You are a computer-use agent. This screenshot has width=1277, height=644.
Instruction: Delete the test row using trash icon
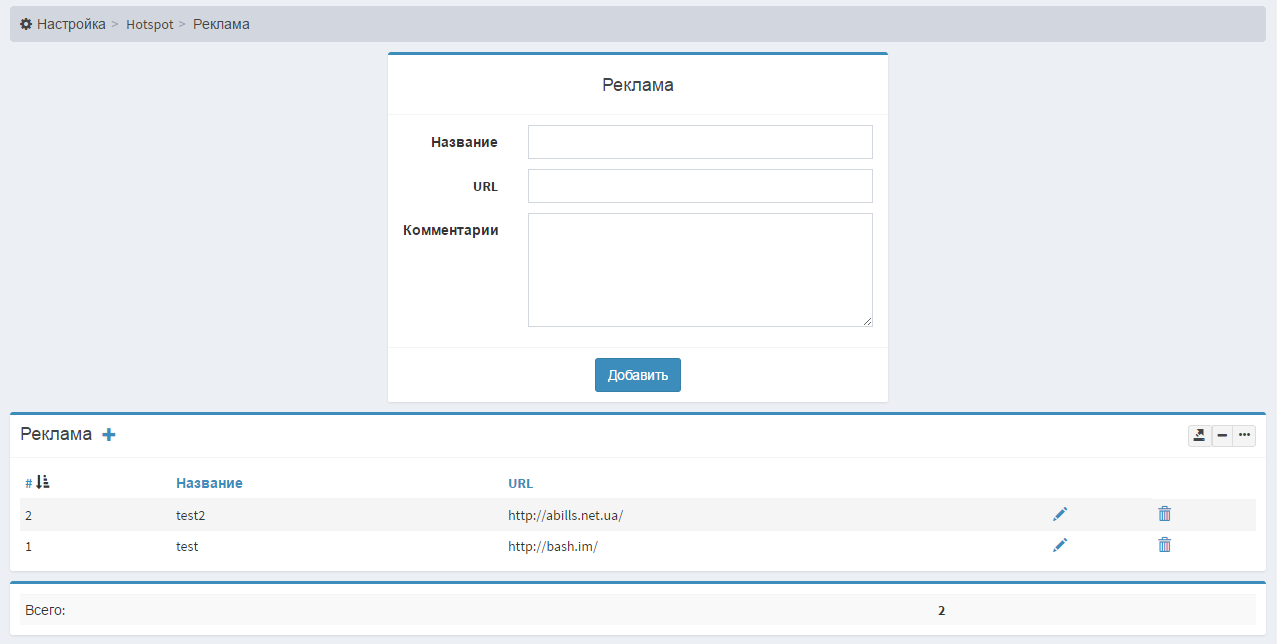(1164, 545)
